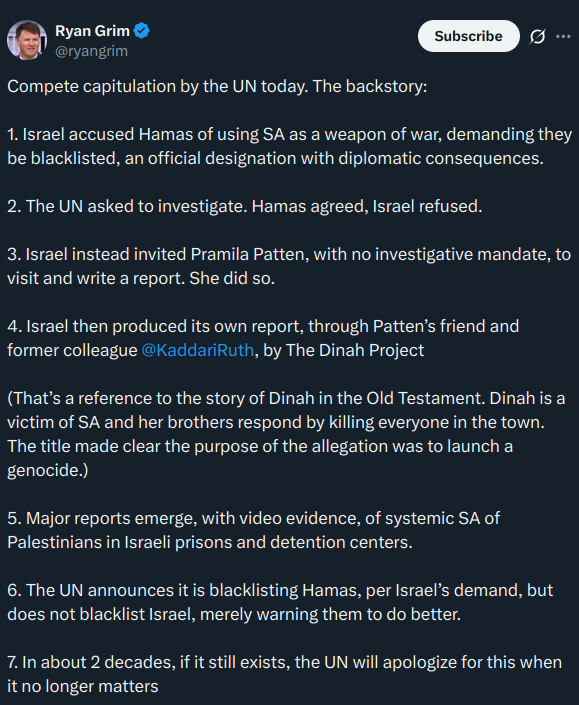The height and width of the screenshot is (705, 579).
Task: Click point 4 'Israel then produced its own report'
Action: point(263,338)
